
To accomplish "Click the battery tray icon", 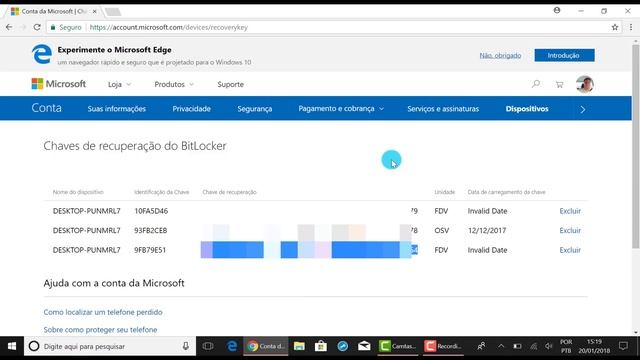I will 517,347.
